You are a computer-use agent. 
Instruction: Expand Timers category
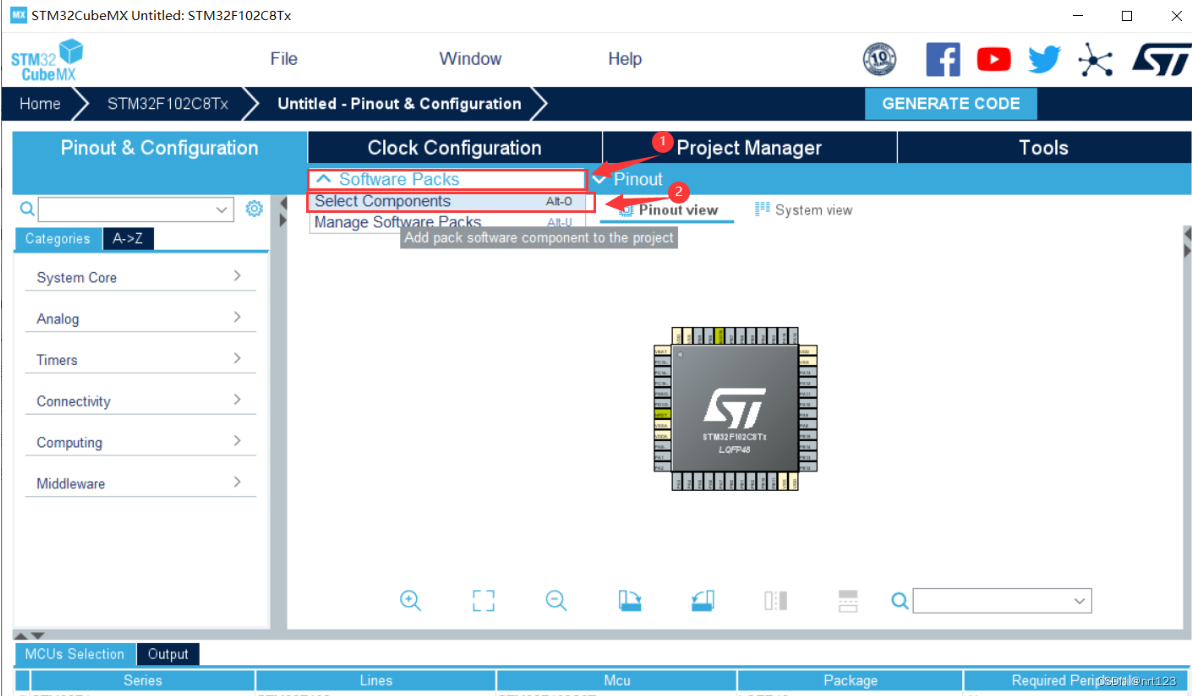click(140, 359)
